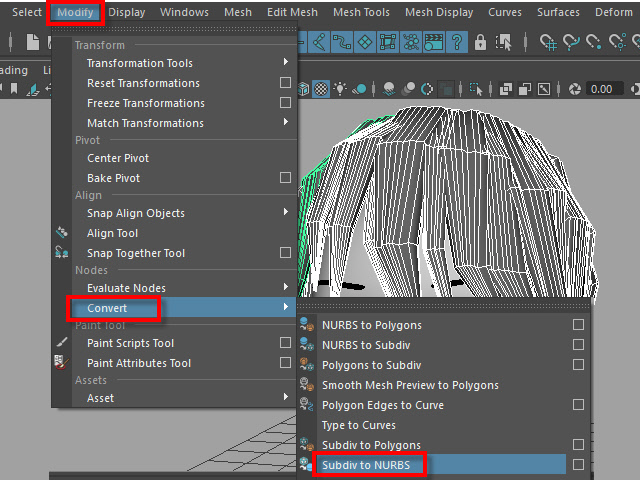The width and height of the screenshot is (640, 480).
Task: Open Bake Pivot option box
Action: [286, 178]
